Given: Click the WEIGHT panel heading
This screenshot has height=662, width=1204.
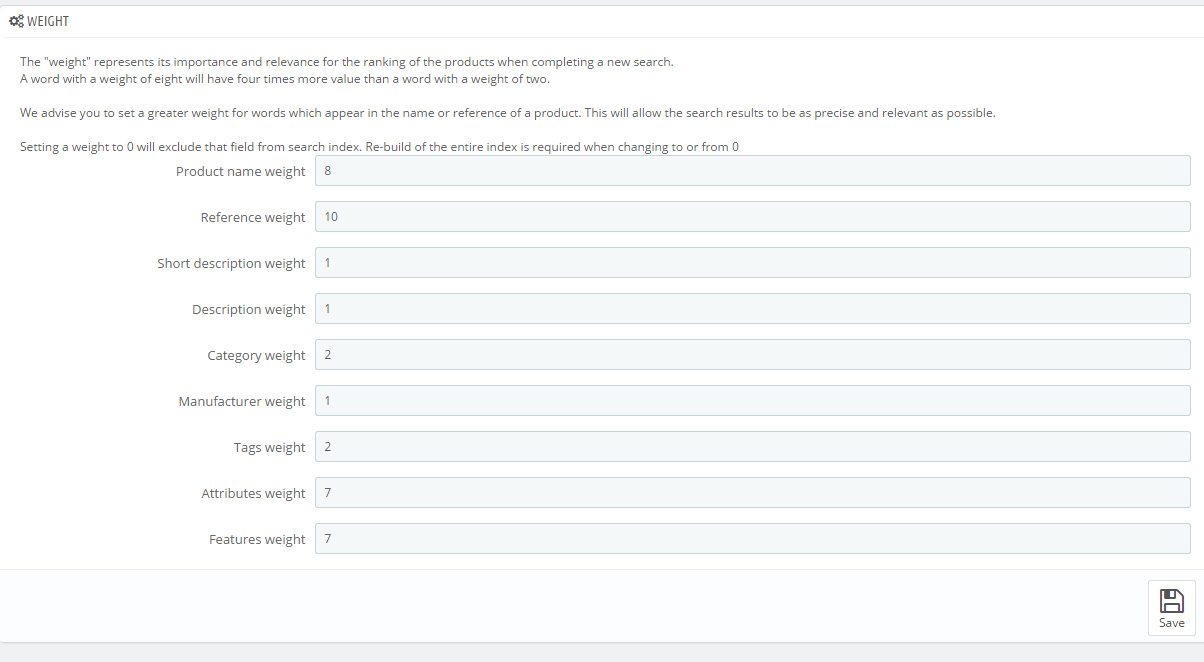Looking at the screenshot, I should tap(48, 21).
